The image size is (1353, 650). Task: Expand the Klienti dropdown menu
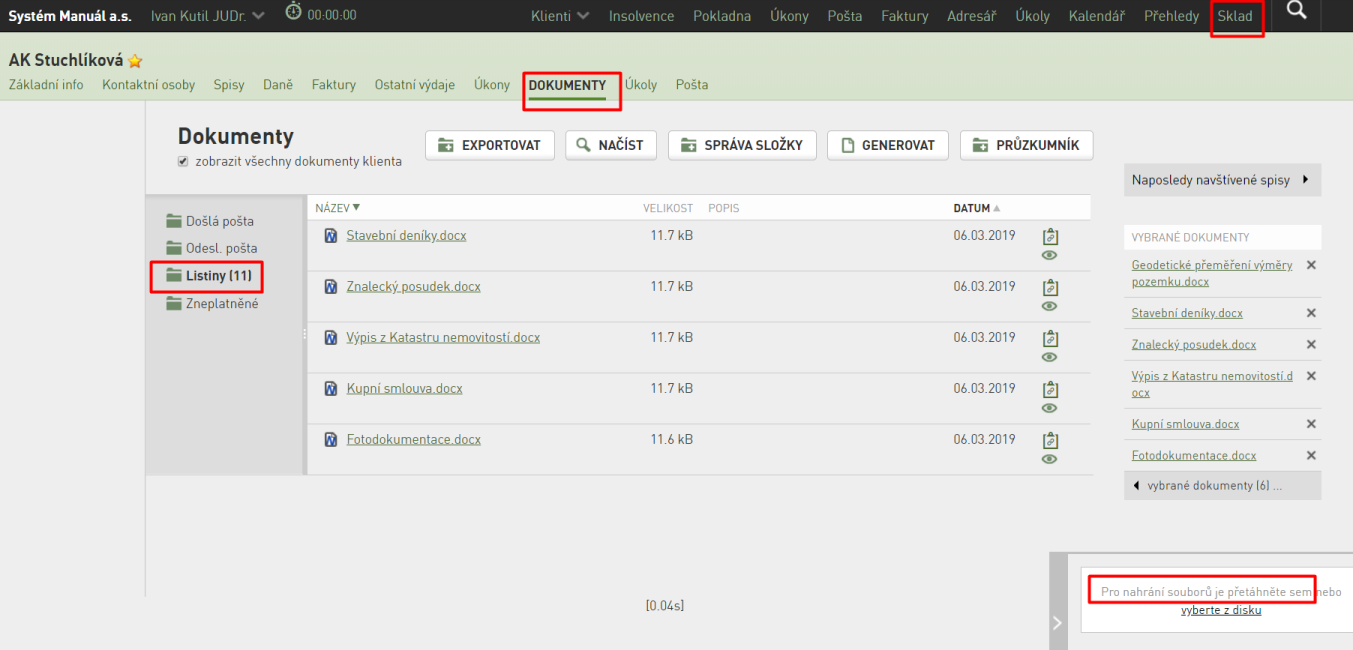[x=560, y=16]
